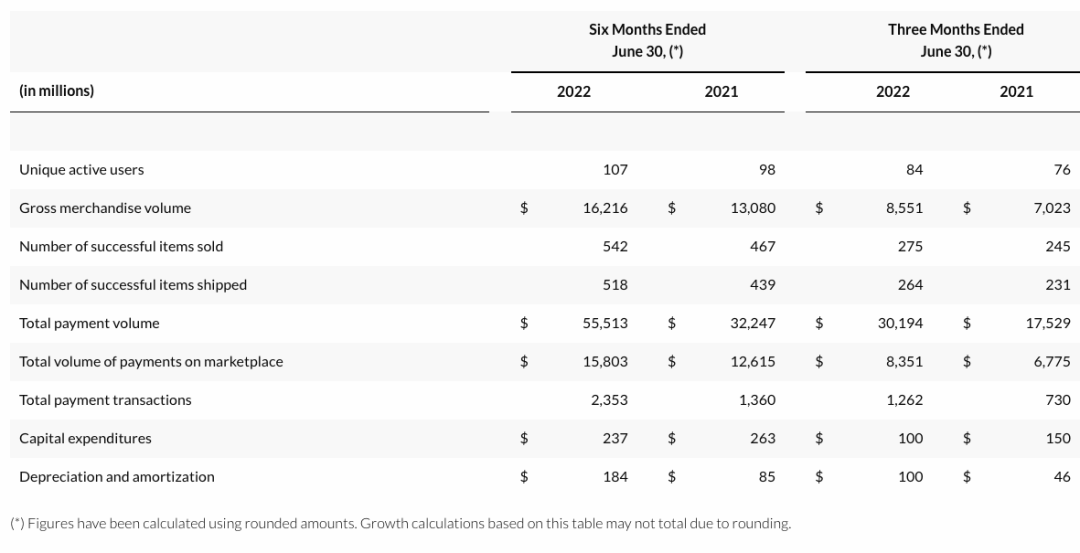
Task: Select the 263 capital expenditures cell
Action: 763,438
